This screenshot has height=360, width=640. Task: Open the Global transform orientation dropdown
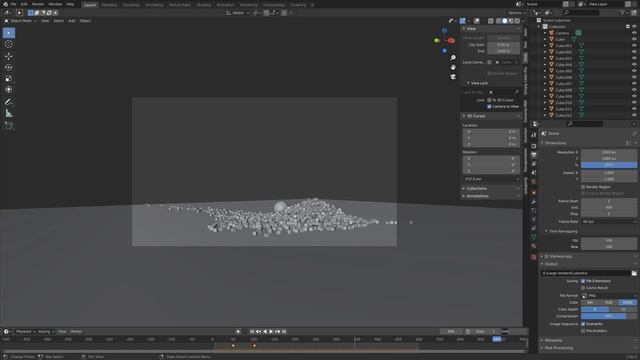238,13
